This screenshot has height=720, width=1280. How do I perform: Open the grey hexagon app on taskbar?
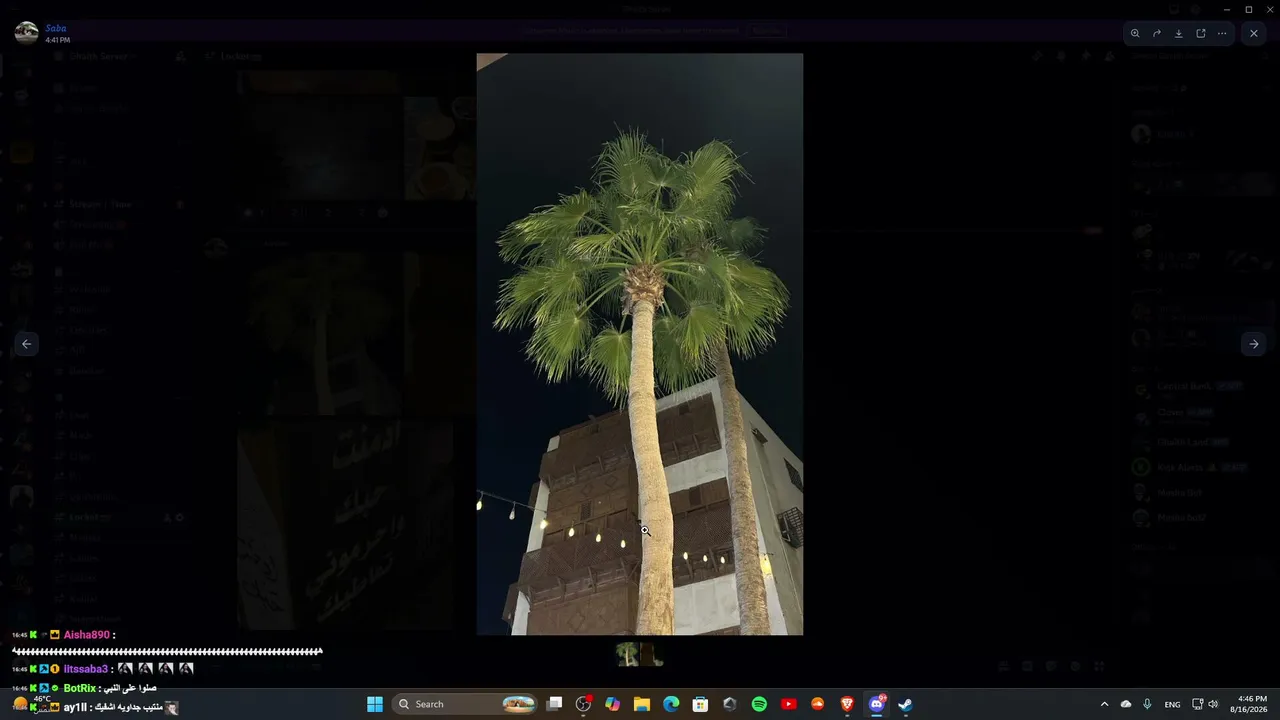pos(730,704)
